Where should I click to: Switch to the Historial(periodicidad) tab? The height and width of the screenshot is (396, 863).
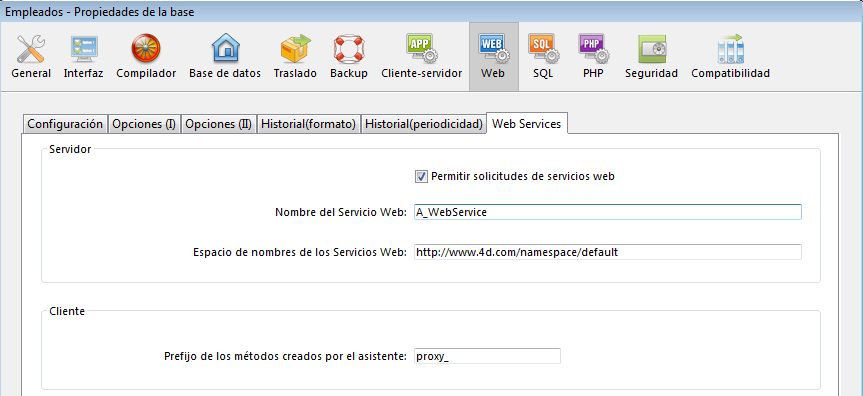click(x=423, y=124)
